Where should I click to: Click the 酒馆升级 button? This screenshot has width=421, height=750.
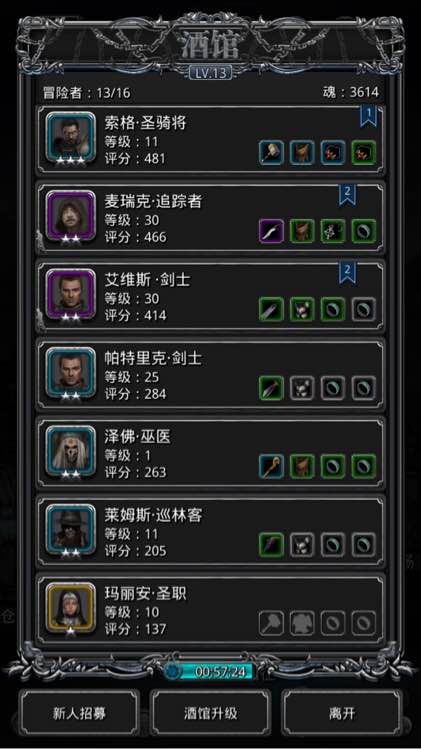tap(210, 713)
